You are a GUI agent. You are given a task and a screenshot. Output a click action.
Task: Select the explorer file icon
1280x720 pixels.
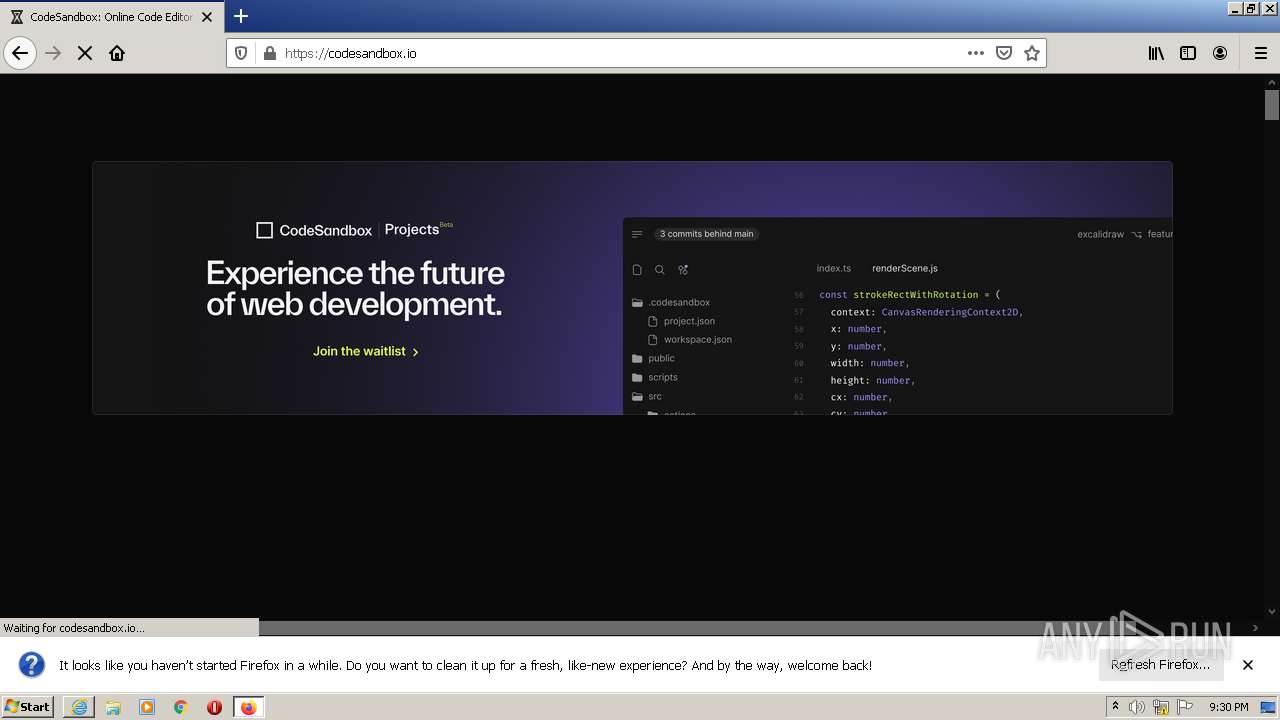point(637,270)
